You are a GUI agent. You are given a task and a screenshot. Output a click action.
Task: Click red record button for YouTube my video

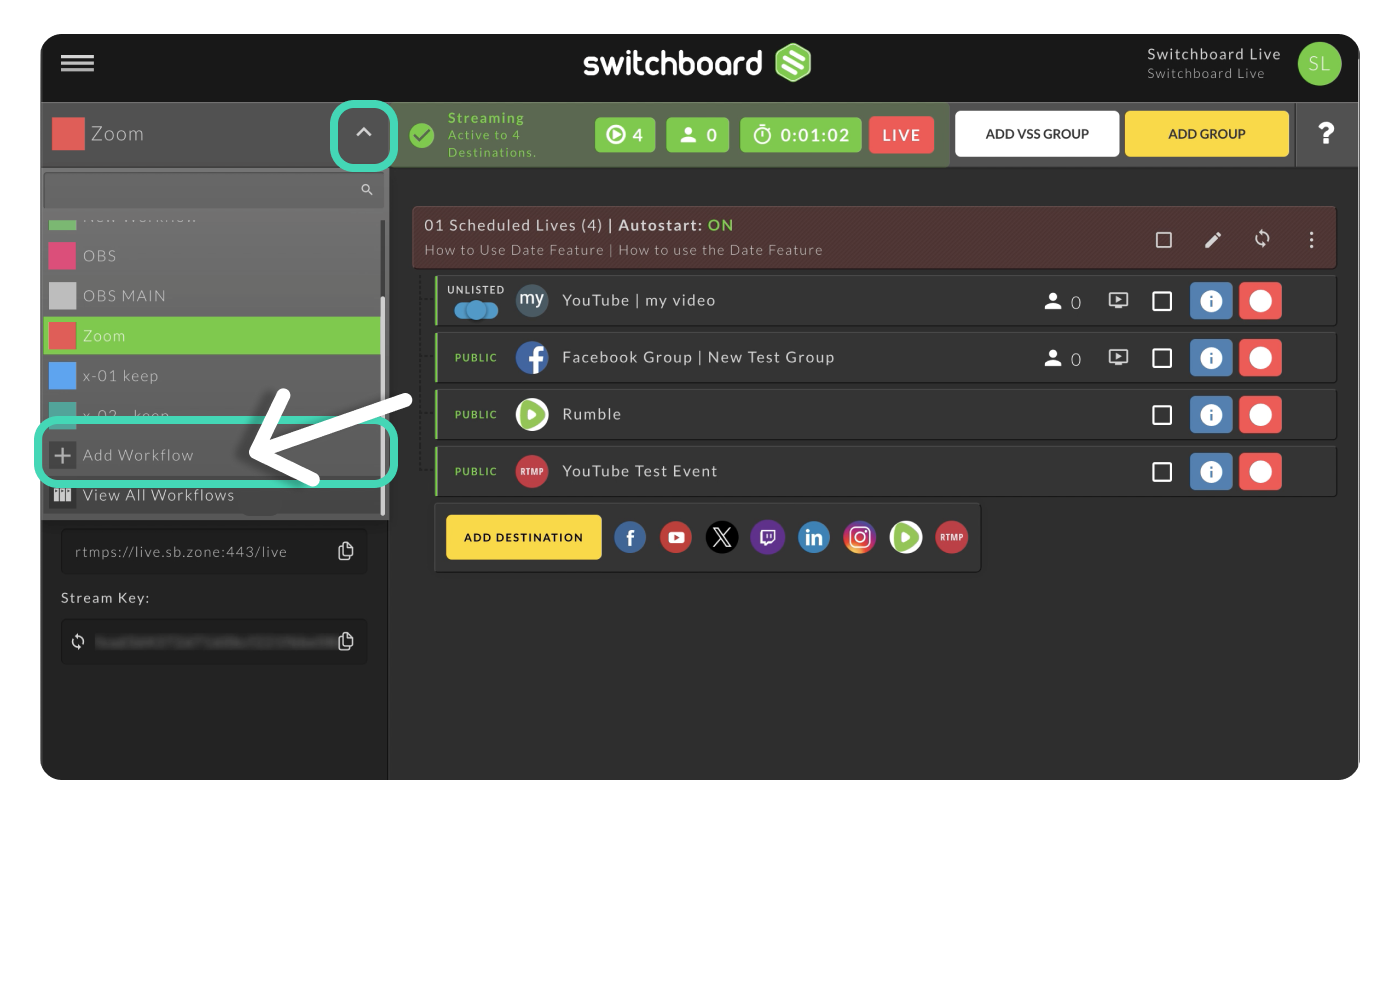pyautogui.click(x=1260, y=301)
